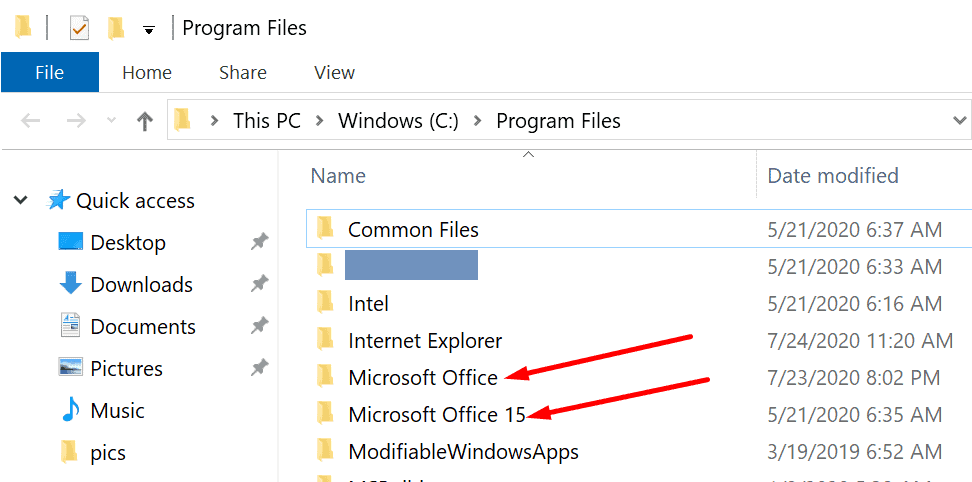The width and height of the screenshot is (972, 482).
Task: Open Documents in the navigation pane
Action: click(x=143, y=326)
